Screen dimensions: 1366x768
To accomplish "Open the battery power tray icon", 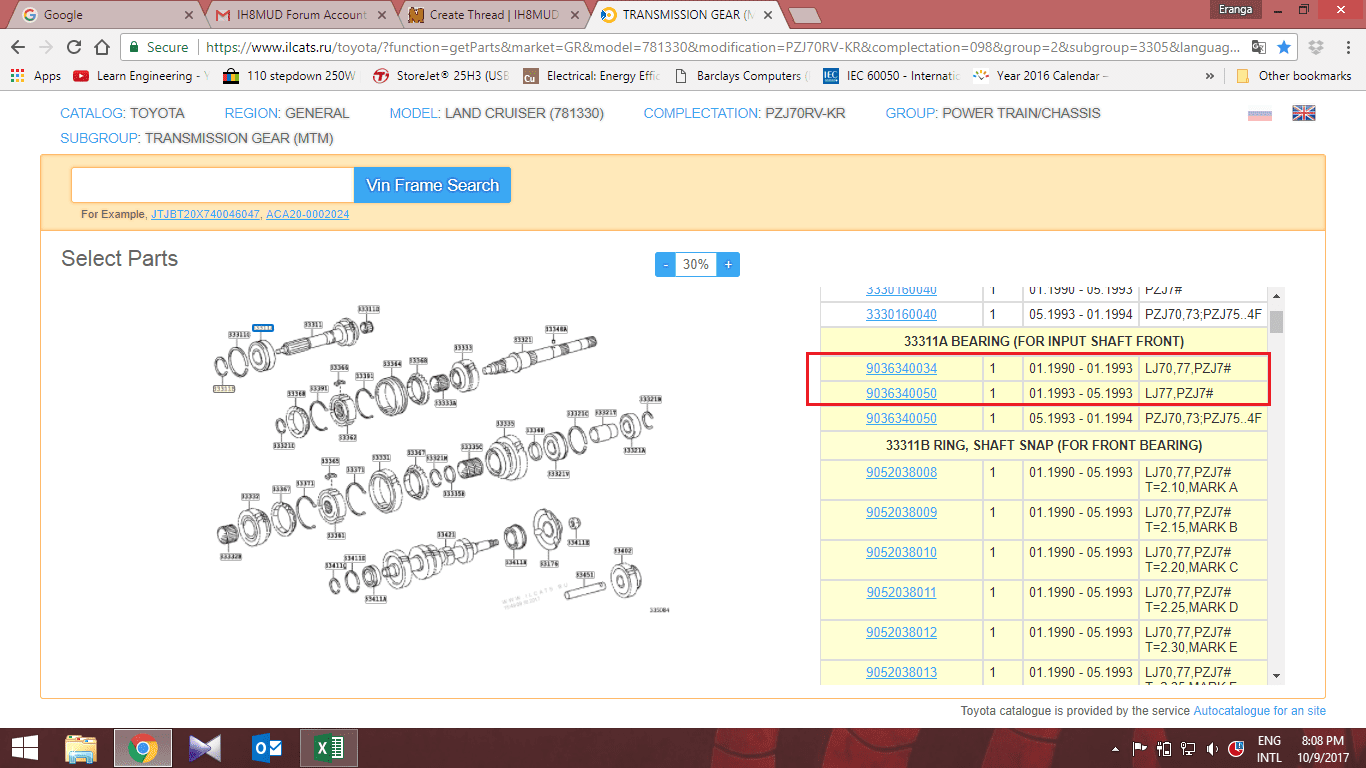I will (x=1163, y=748).
